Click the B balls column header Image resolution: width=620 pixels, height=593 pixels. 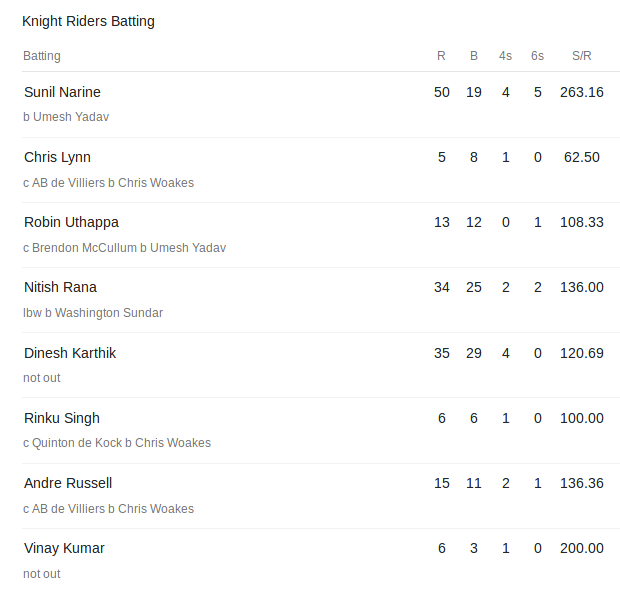click(x=474, y=56)
